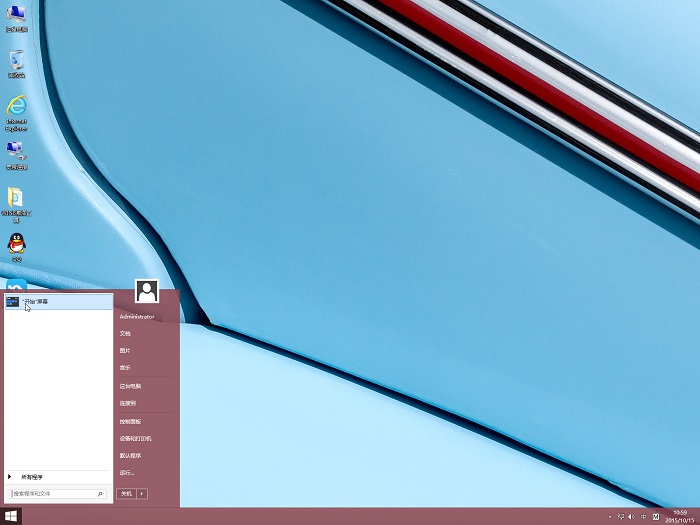Open the arrow next to 关机 button
Screen dimensions: 700x525
[143, 493]
